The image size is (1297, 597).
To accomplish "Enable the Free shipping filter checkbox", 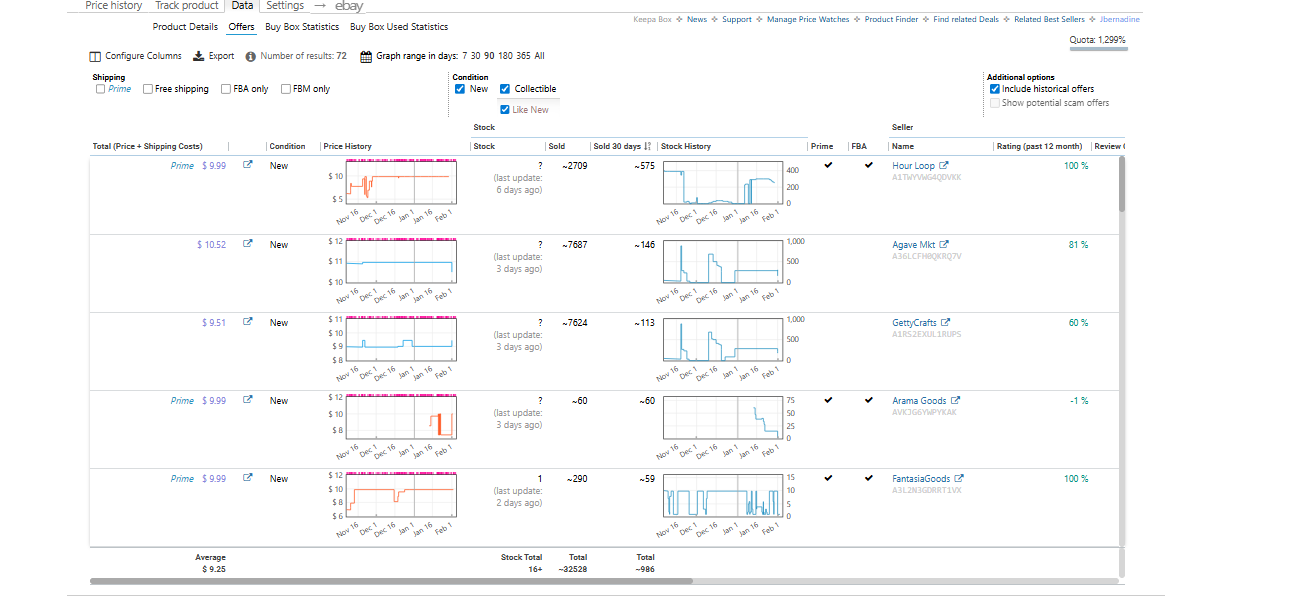I will (148, 89).
